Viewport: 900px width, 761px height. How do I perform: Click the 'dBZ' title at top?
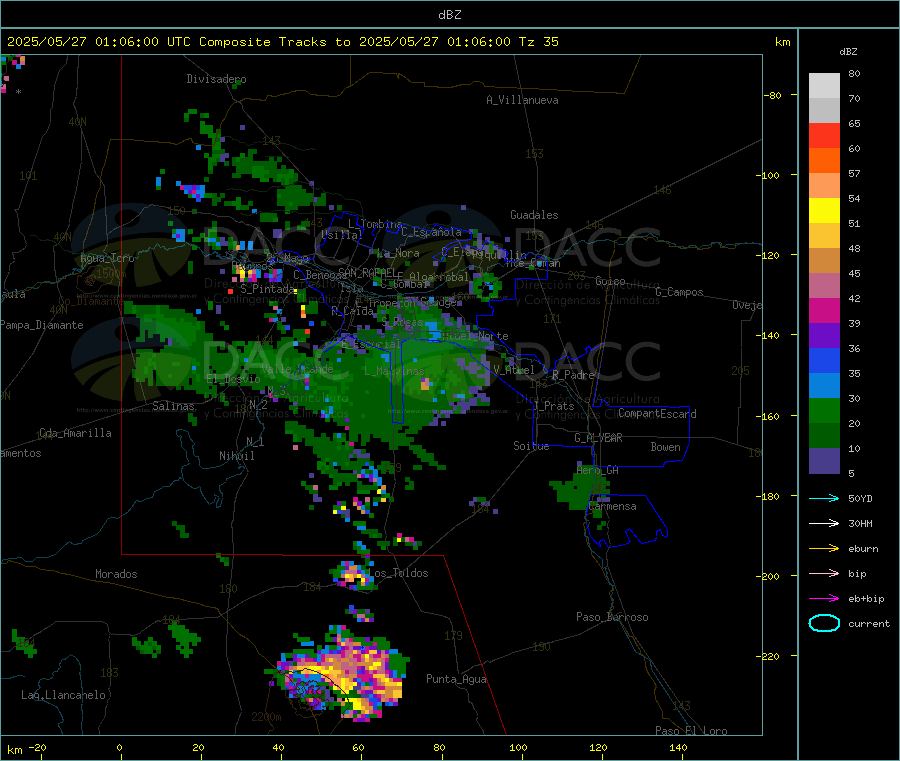[x=449, y=15]
